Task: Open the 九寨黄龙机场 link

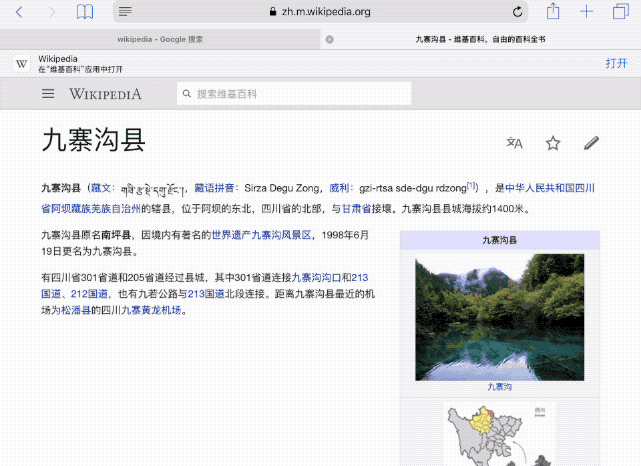Action: click(151, 310)
